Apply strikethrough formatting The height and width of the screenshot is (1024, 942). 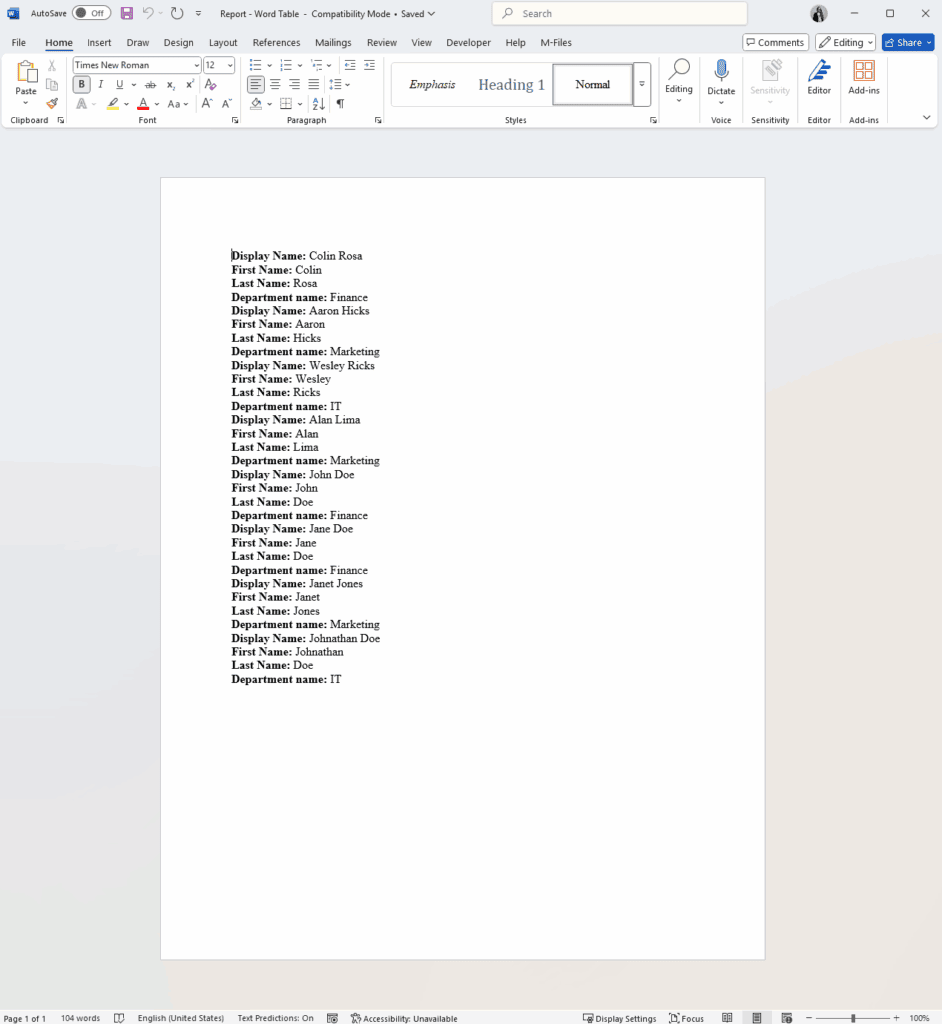point(150,85)
